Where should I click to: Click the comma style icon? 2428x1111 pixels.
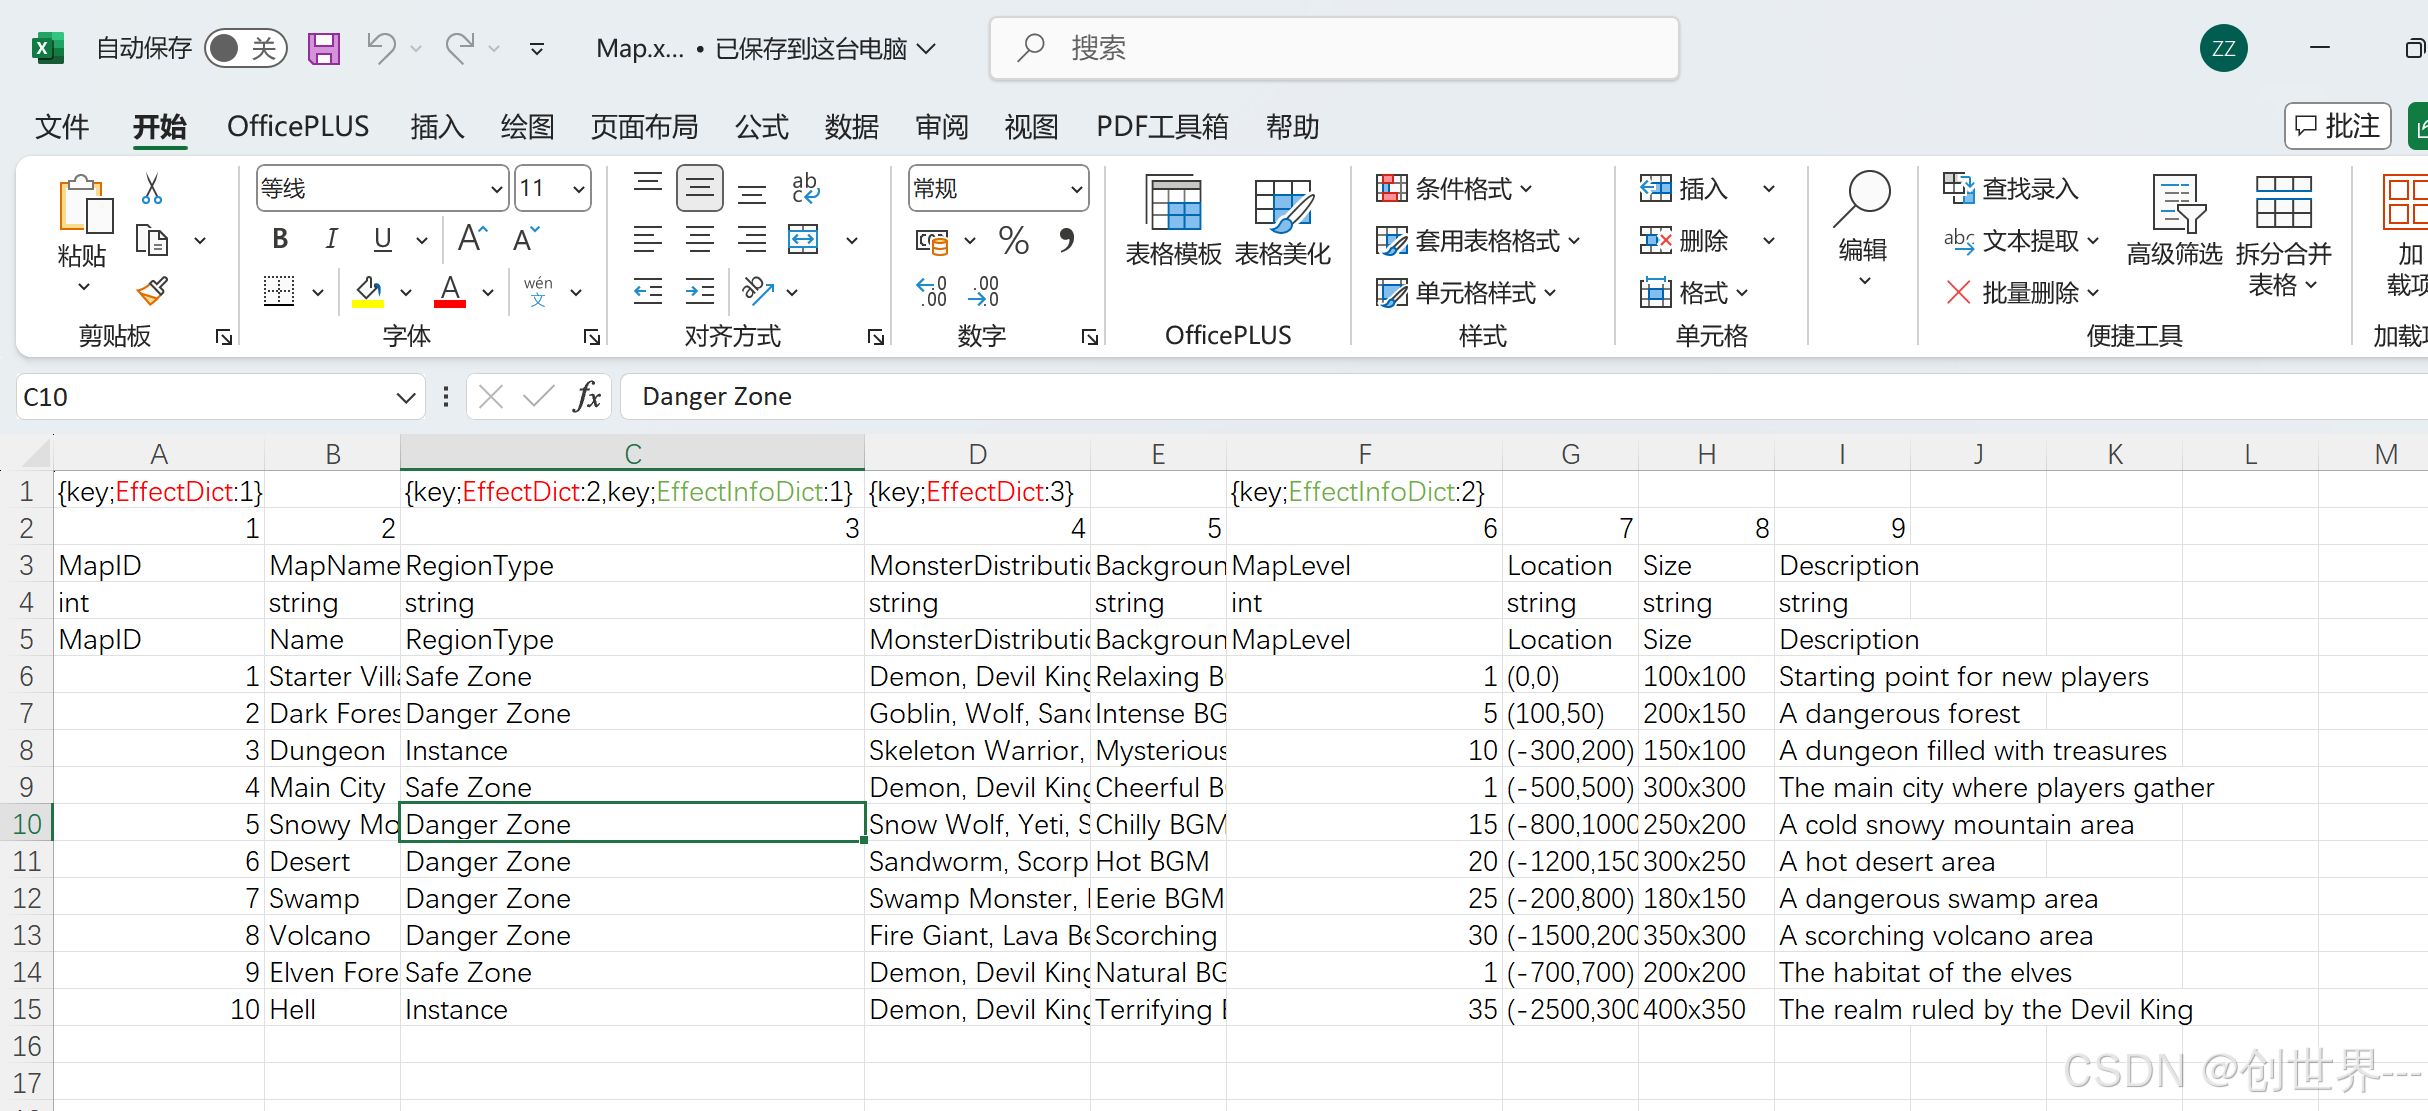click(x=1067, y=240)
